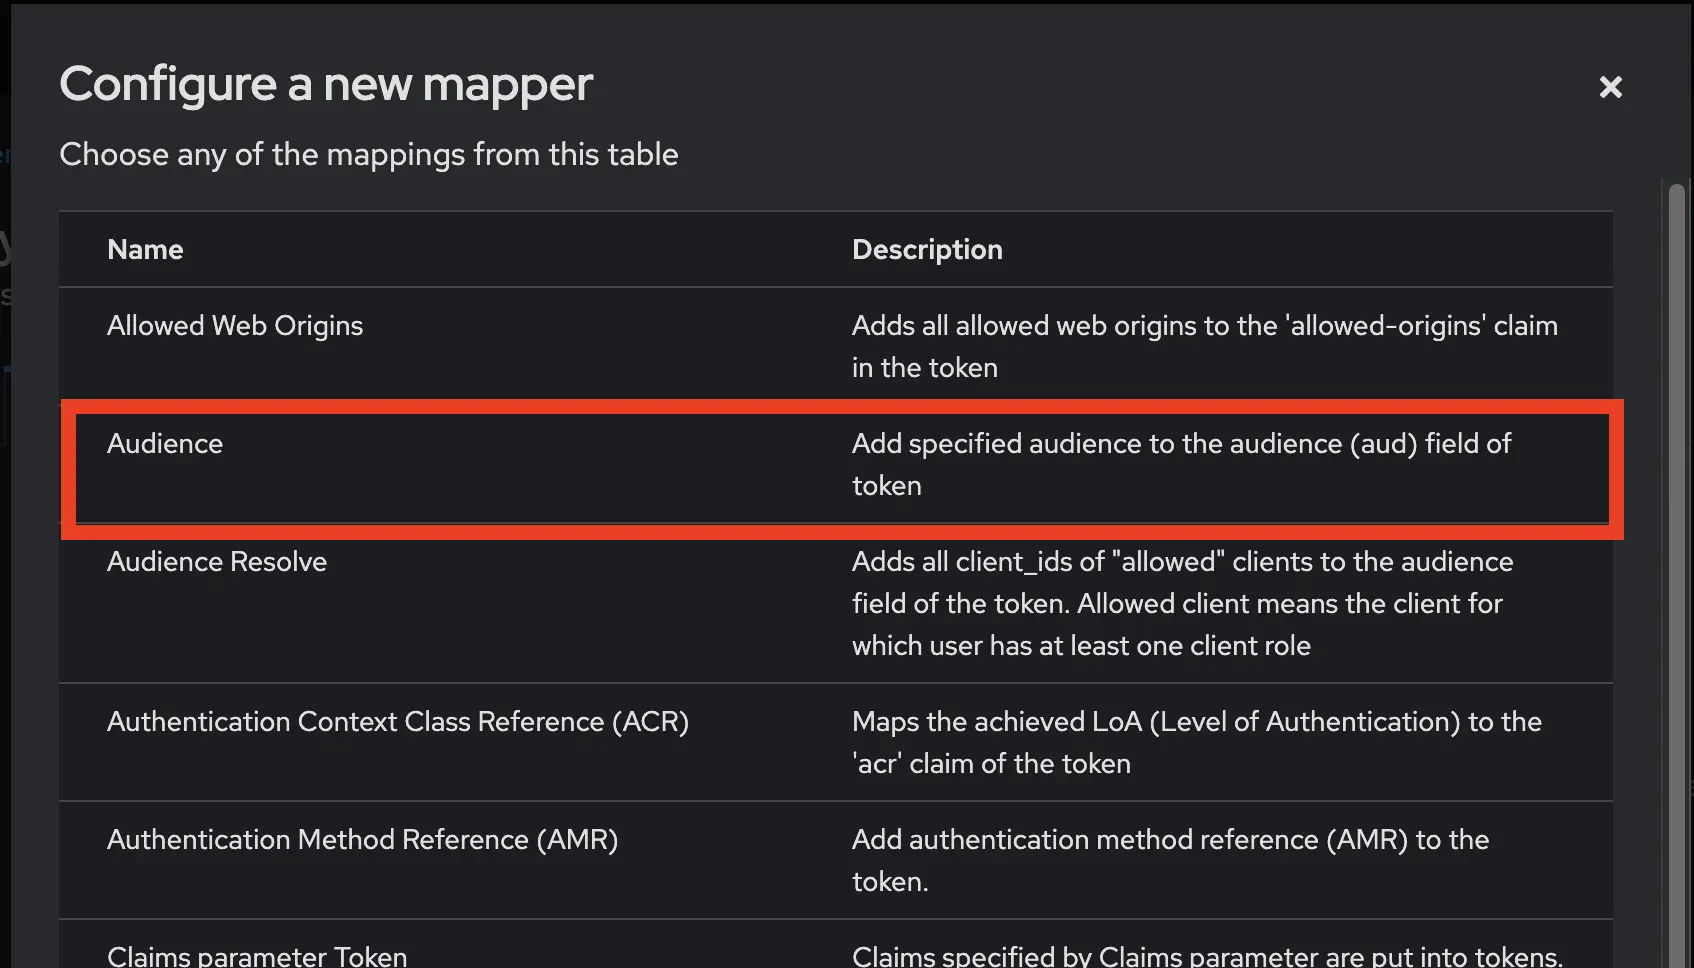
Task: Click the Choose any of the mappings subtitle
Action: [369, 154]
